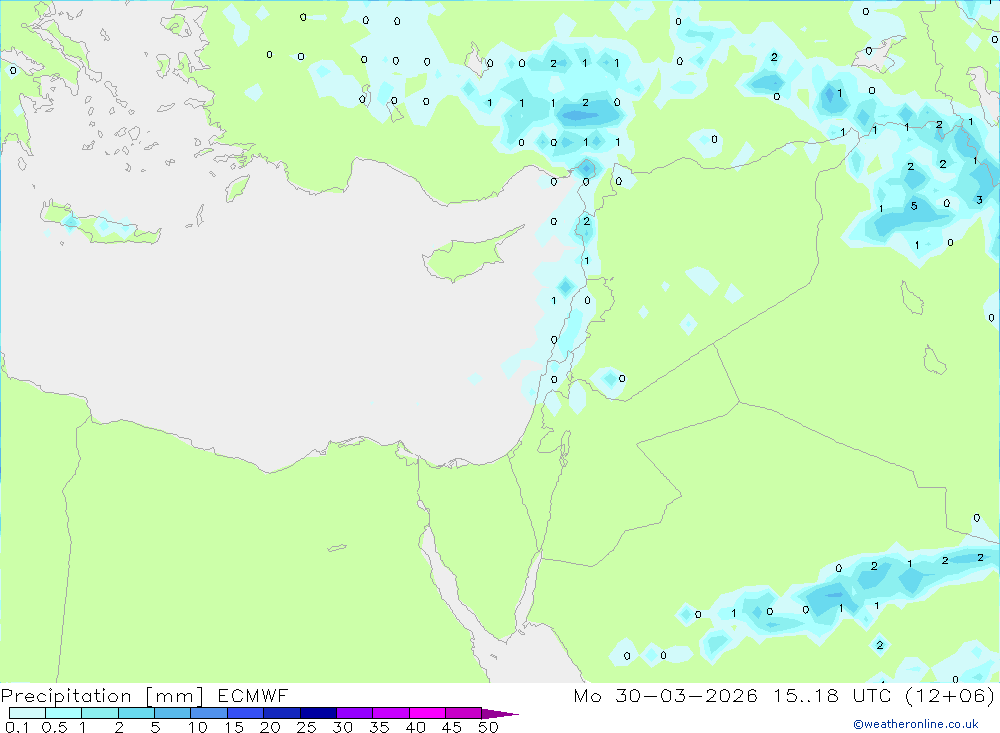Click the island of Crete on the map
The image size is (1000, 733).
point(101,224)
